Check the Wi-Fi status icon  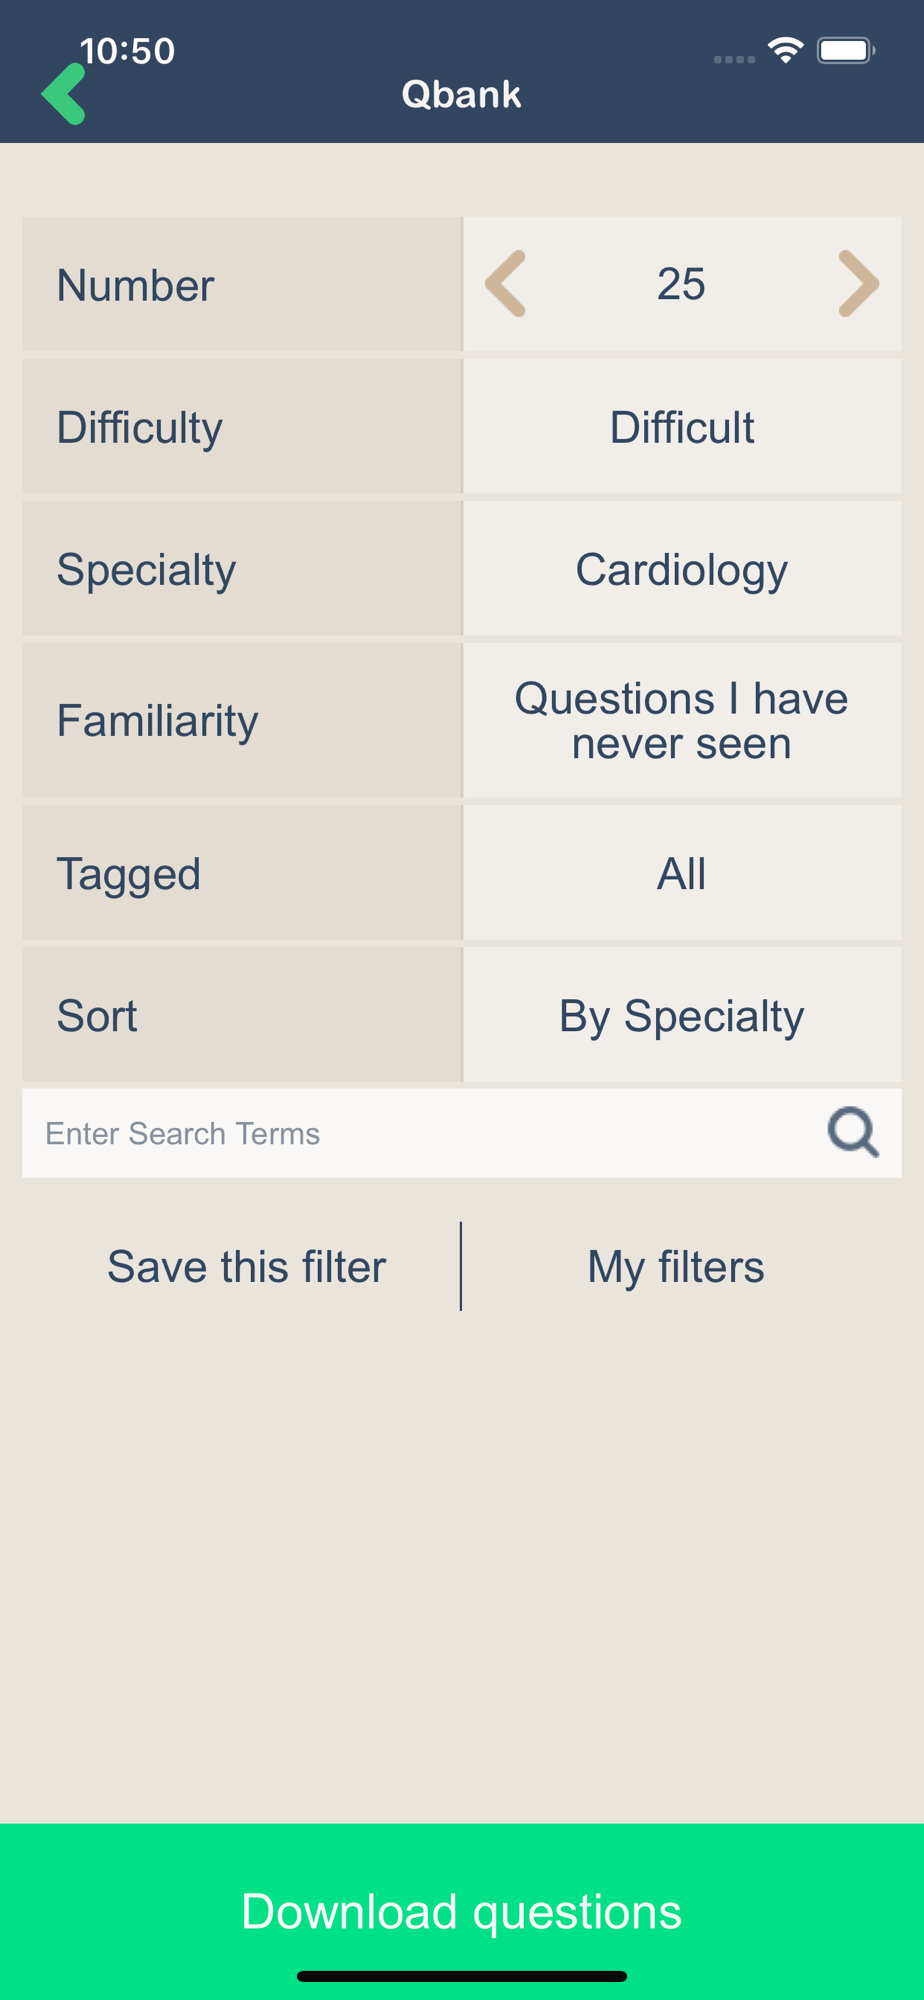[786, 50]
